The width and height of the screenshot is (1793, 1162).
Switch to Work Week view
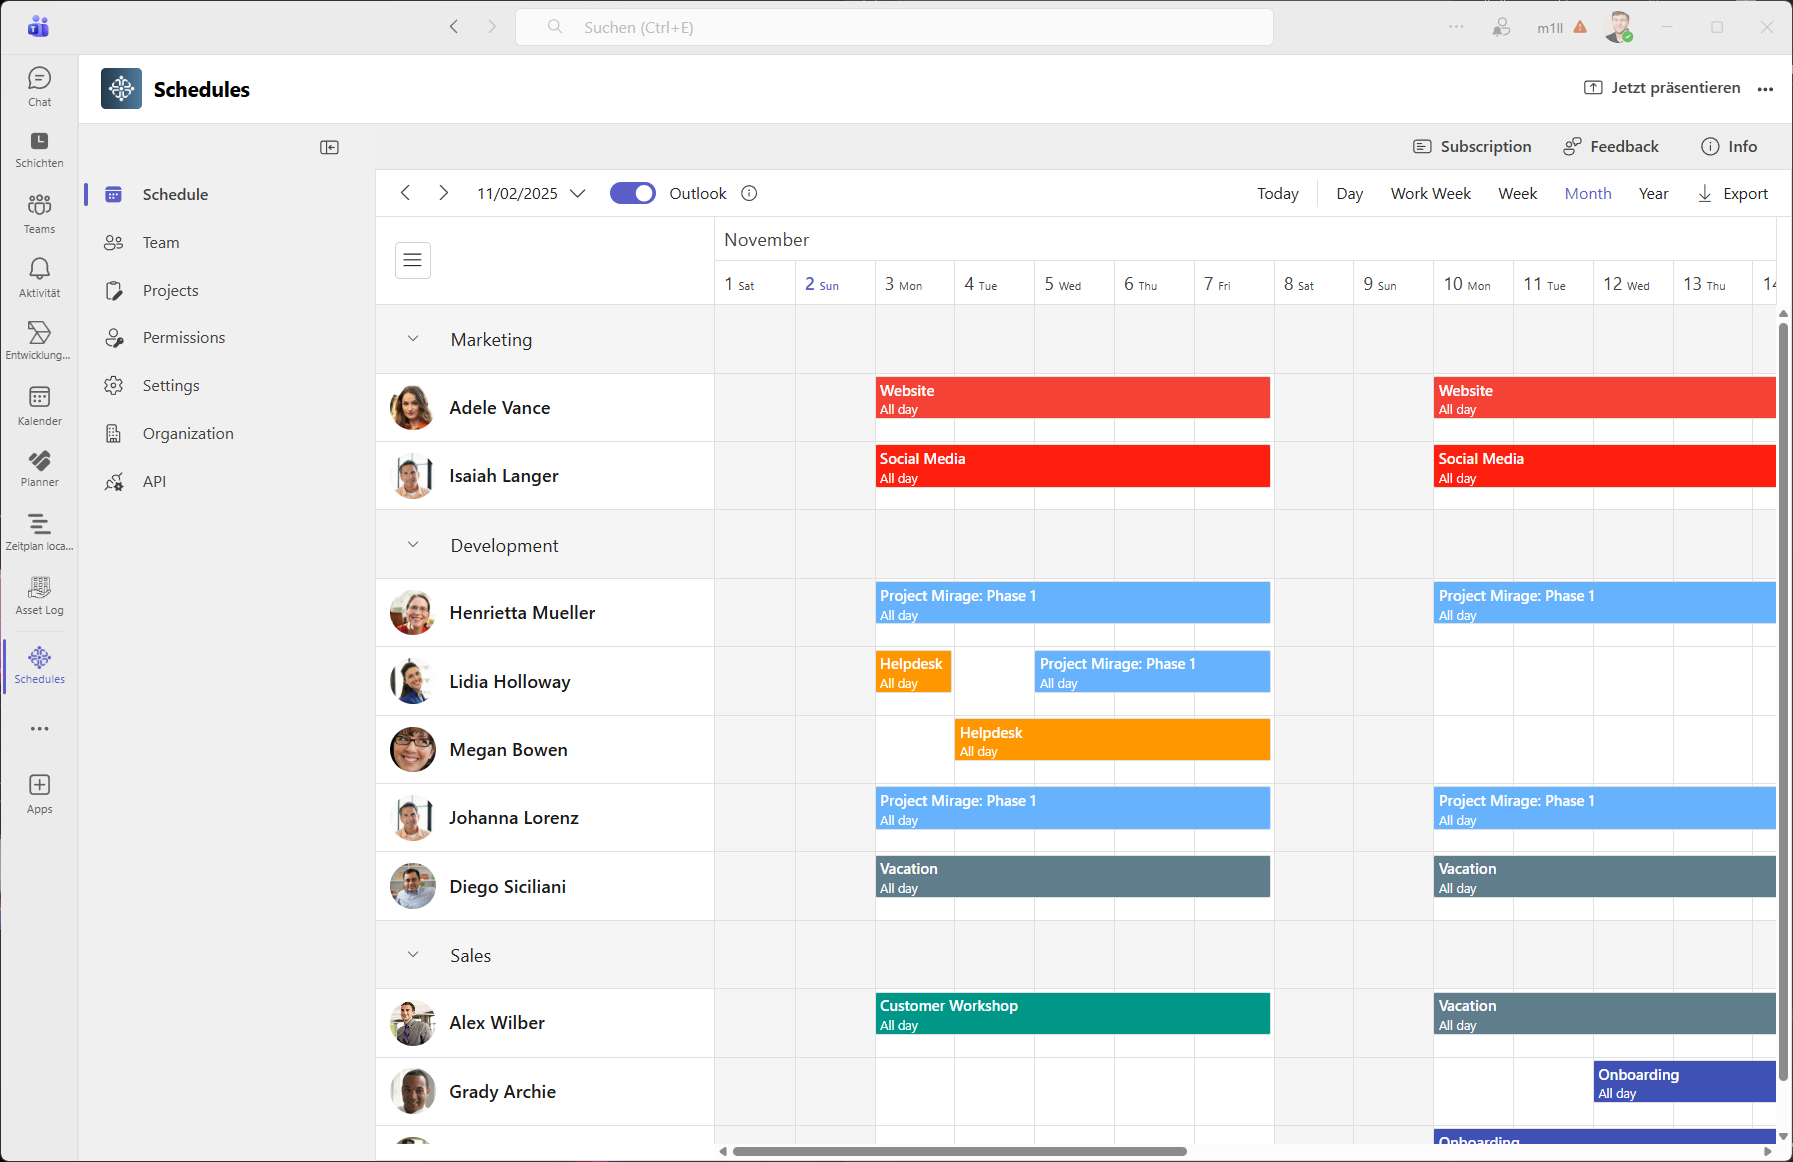point(1430,194)
